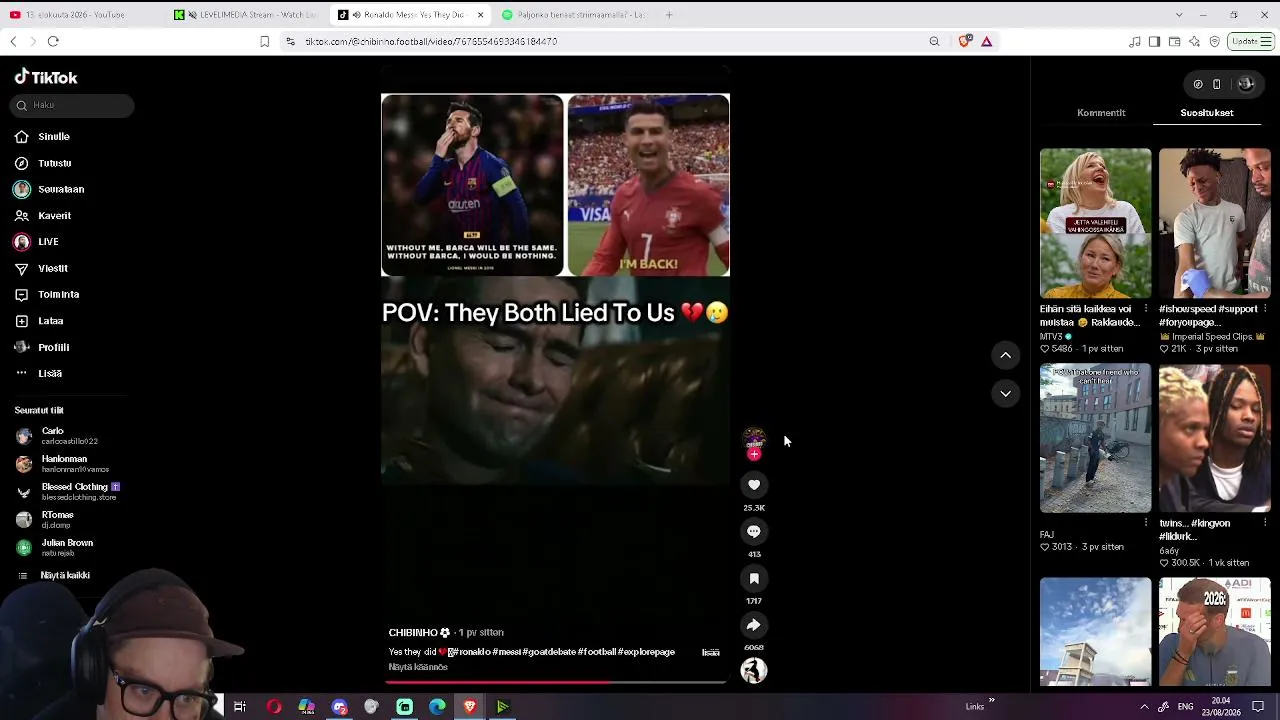The height and width of the screenshot is (720, 1280).
Task: Open the Brave media playlist music icon
Action: [1134, 41]
